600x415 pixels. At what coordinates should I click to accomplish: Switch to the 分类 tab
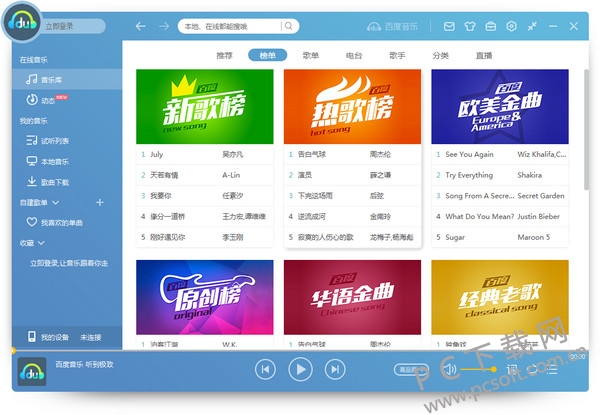[x=440, y=55]
